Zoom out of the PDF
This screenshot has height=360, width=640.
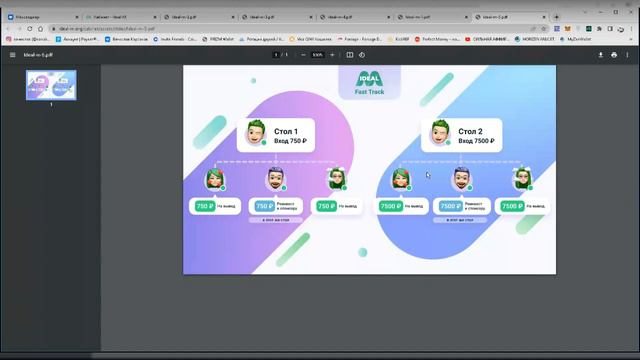(x=303, y=55)
